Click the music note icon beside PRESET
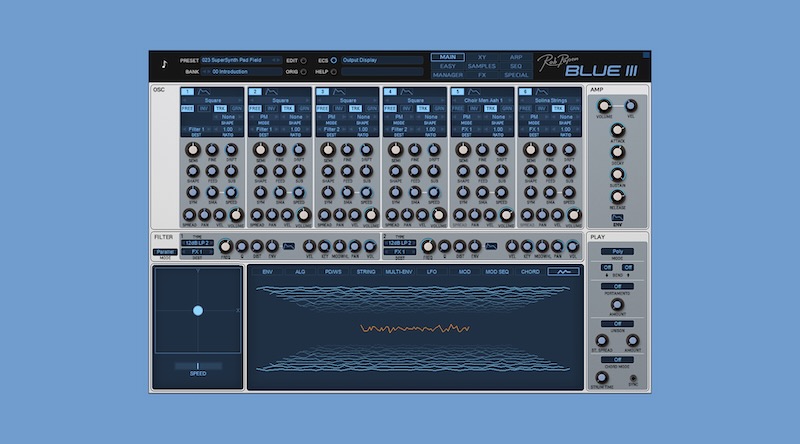 [x=164, y=64]
